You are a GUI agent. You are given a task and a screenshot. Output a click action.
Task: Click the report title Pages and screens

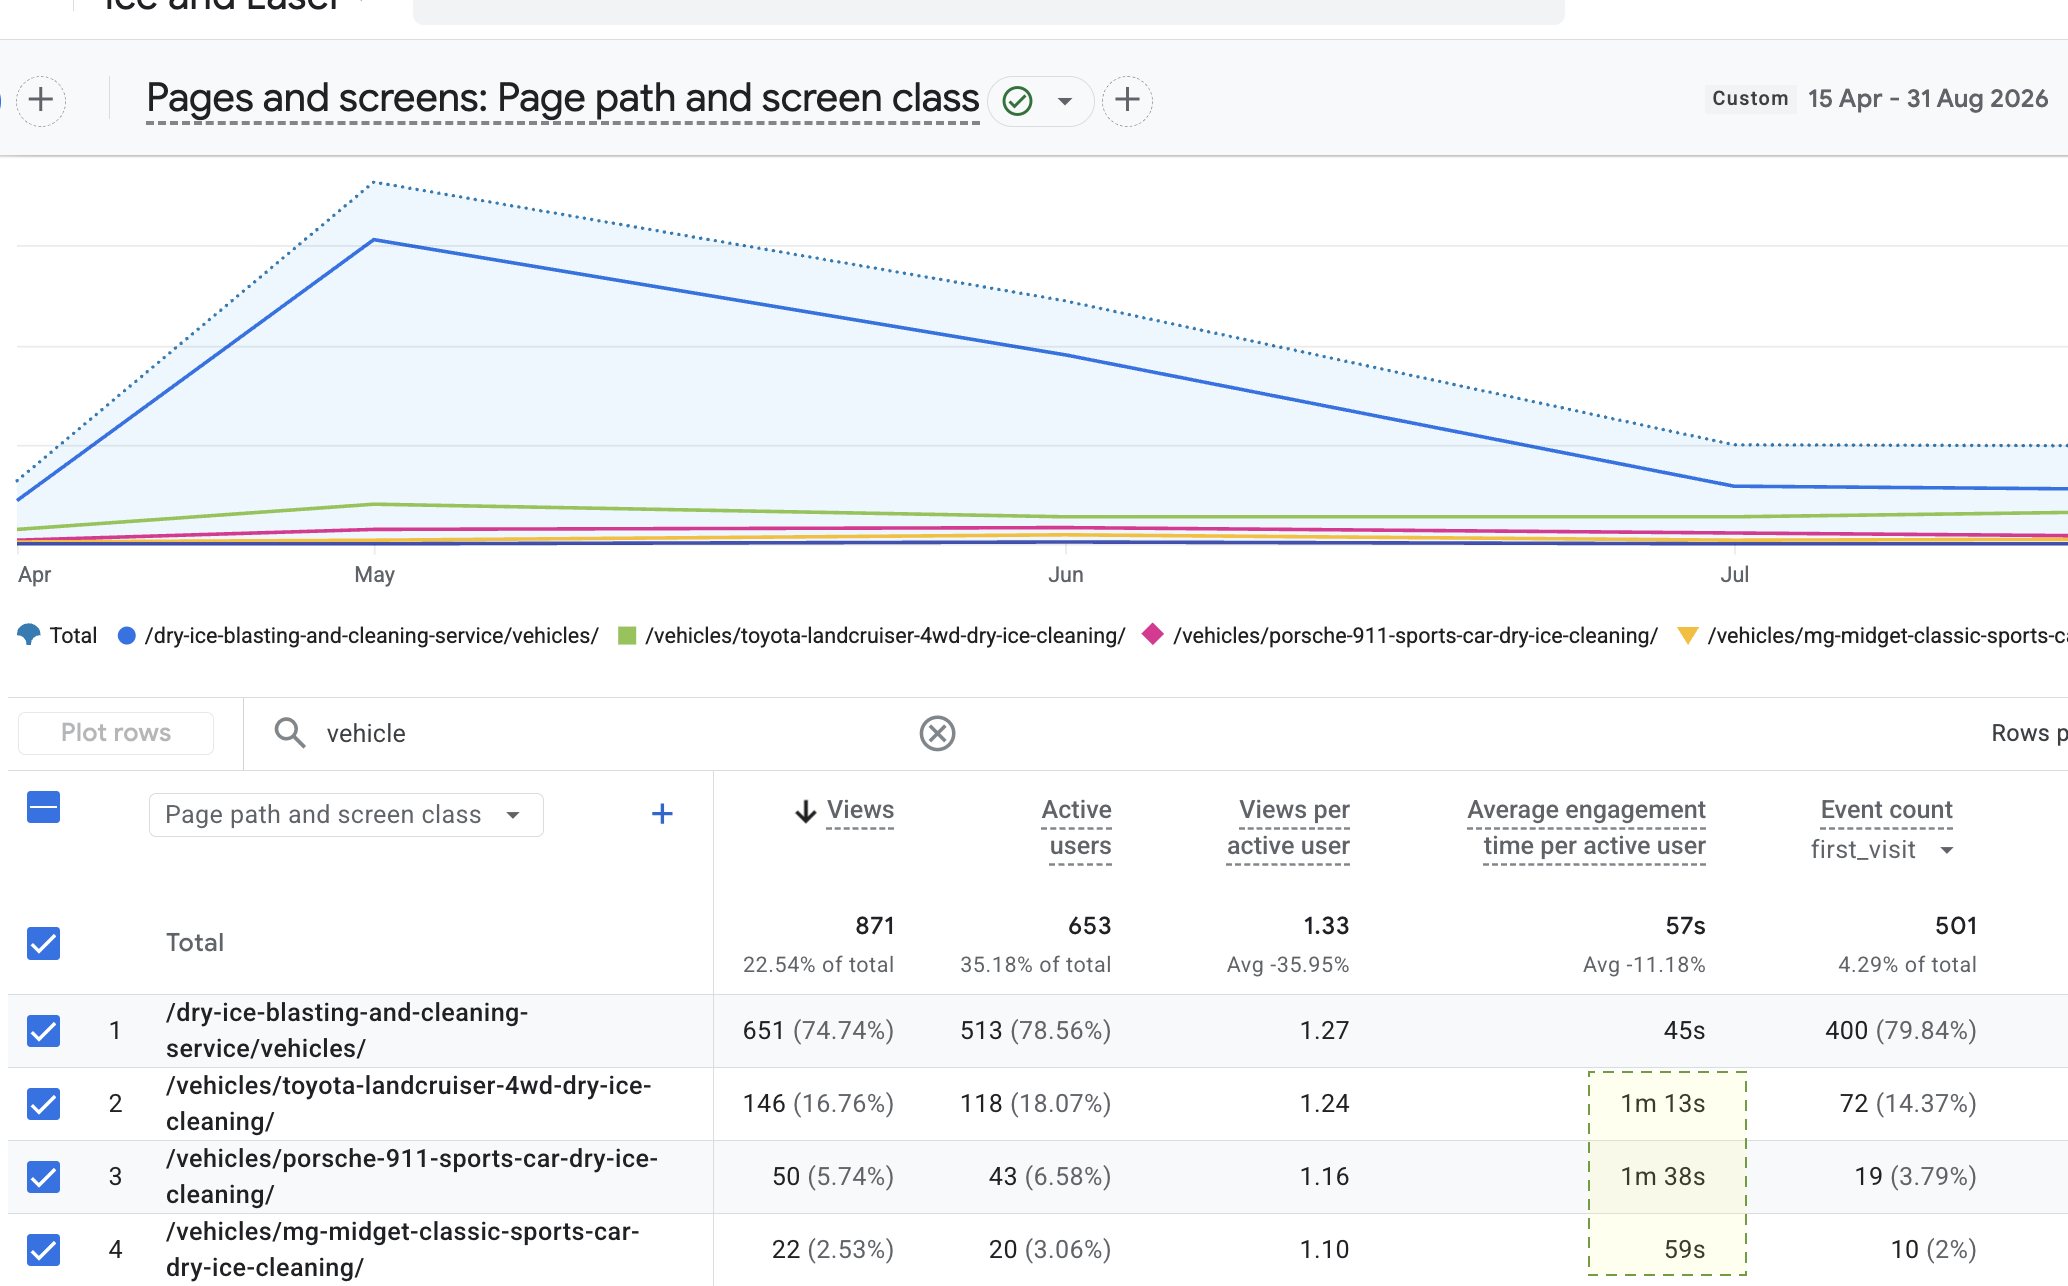[x=562, y=98]
